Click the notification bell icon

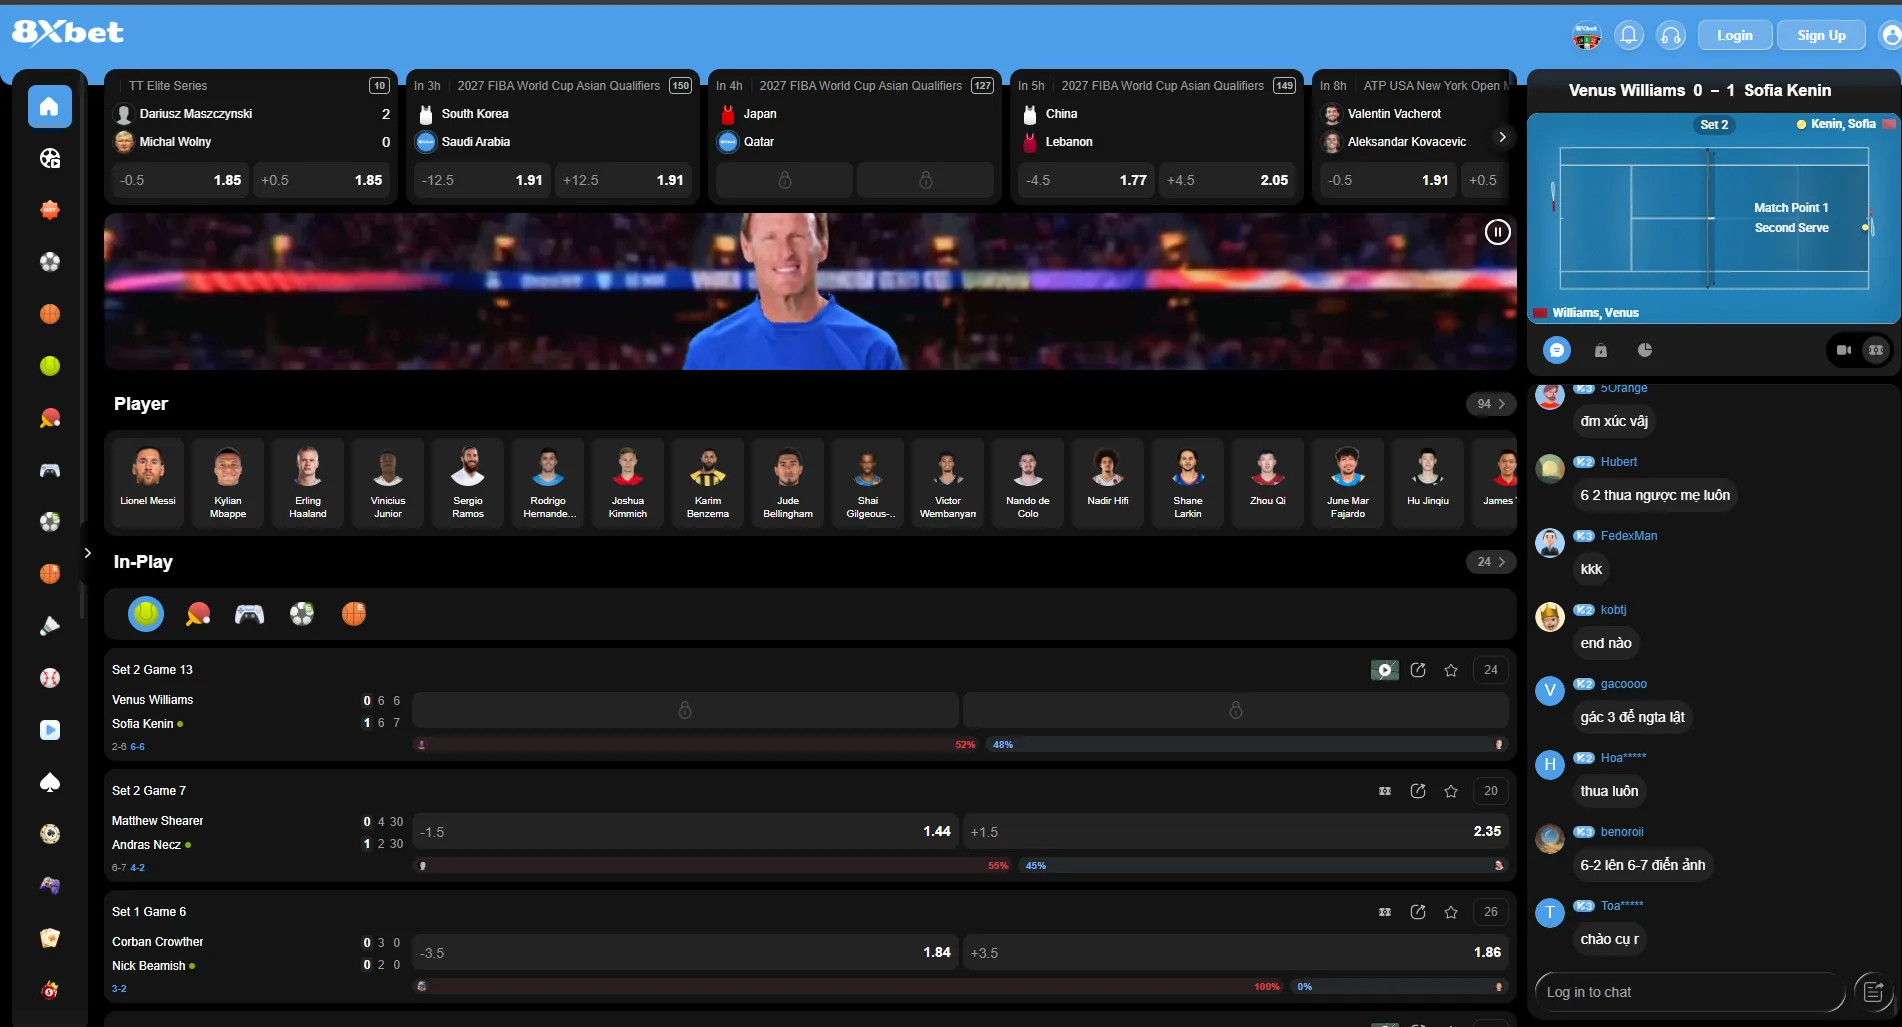[x=1629, y=35]
